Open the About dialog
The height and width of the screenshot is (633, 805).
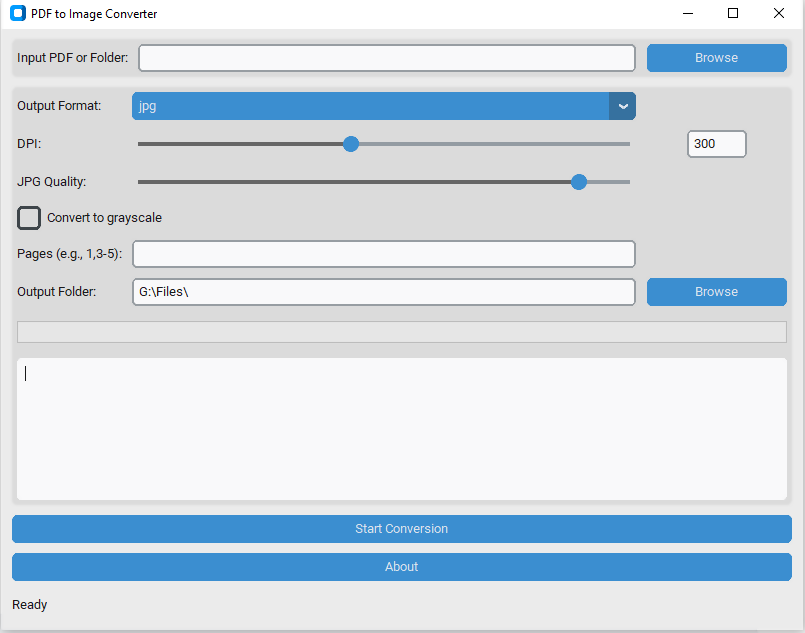pyautogui.click(x=402, y=567)
